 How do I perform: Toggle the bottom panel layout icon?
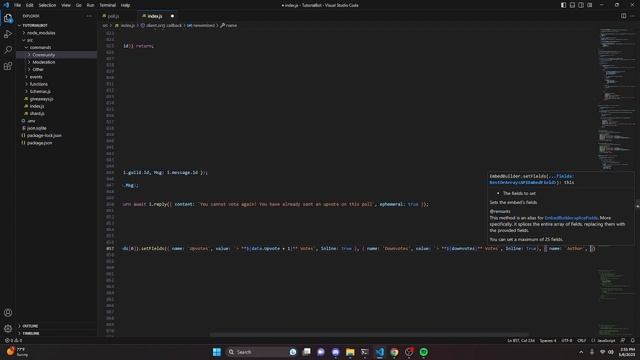572,5
